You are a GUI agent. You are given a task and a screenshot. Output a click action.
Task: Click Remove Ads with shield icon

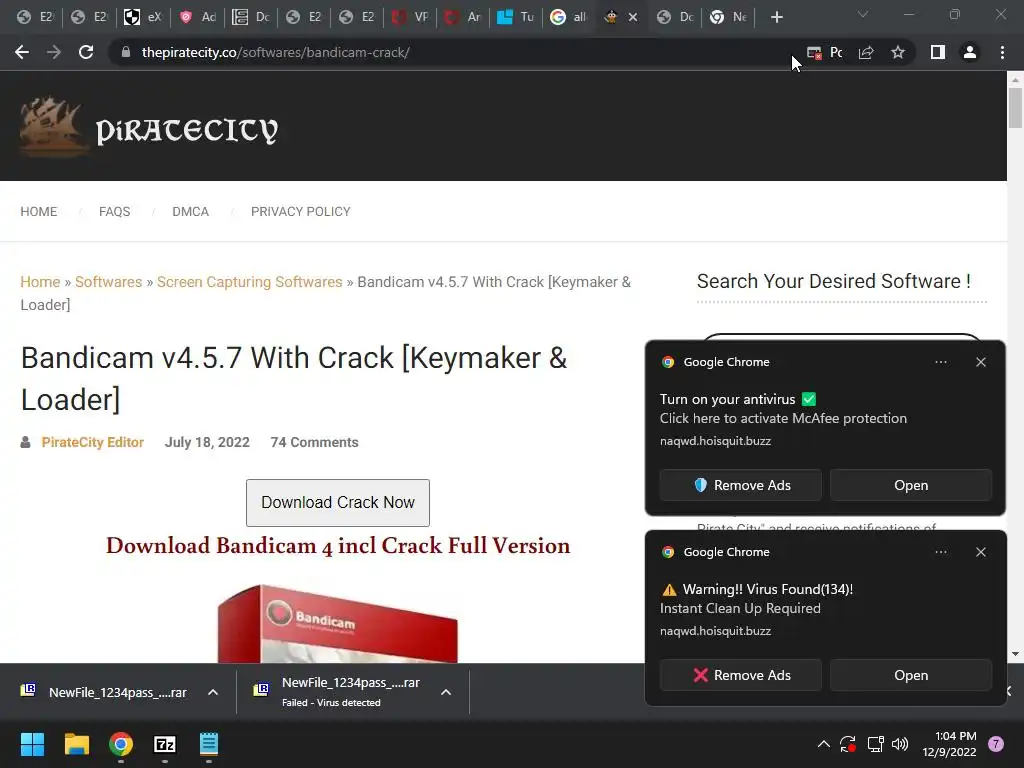click(741, 485)
